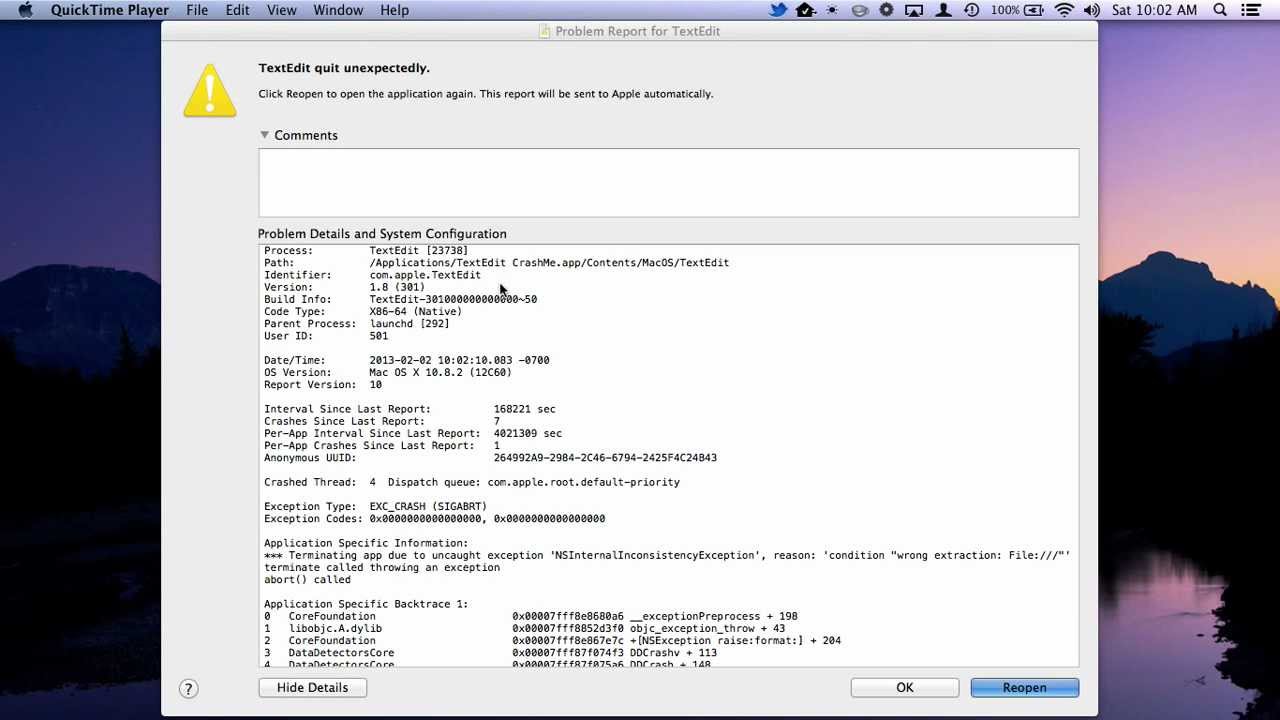Click the '__exceptionPreprocess + 198' backtrace entry
The image size is (1280, 720).
pyautogui.click(x=714, y=617)
